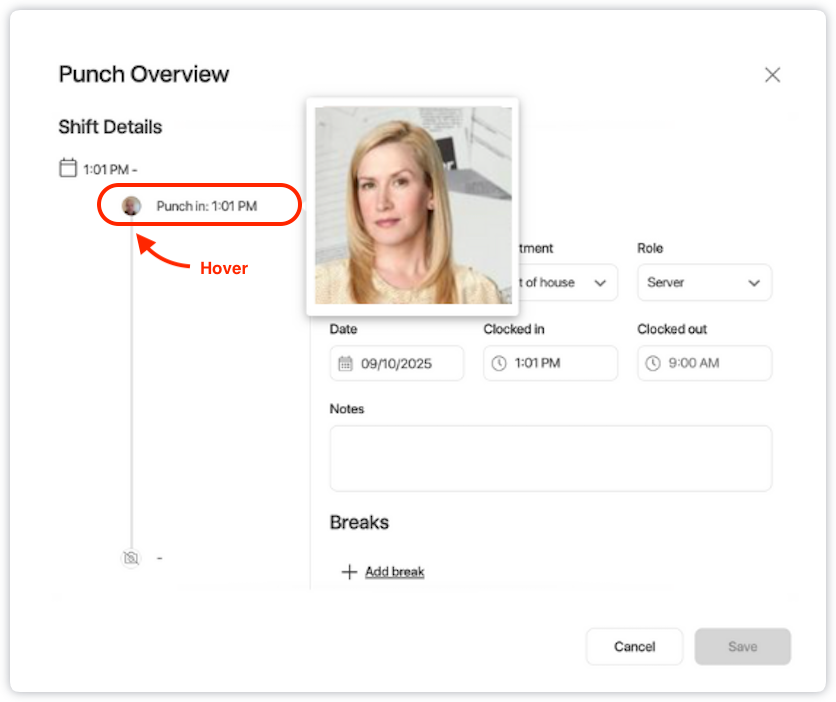Focus the Notes text area

click(550, 458)
